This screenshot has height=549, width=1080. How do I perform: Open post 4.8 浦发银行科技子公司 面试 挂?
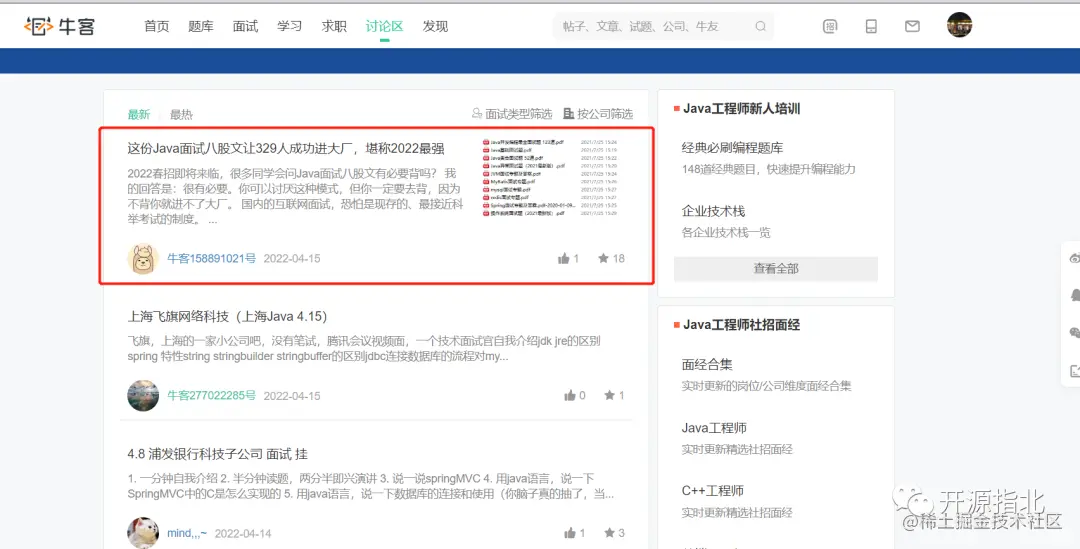(x=218, y=454)
